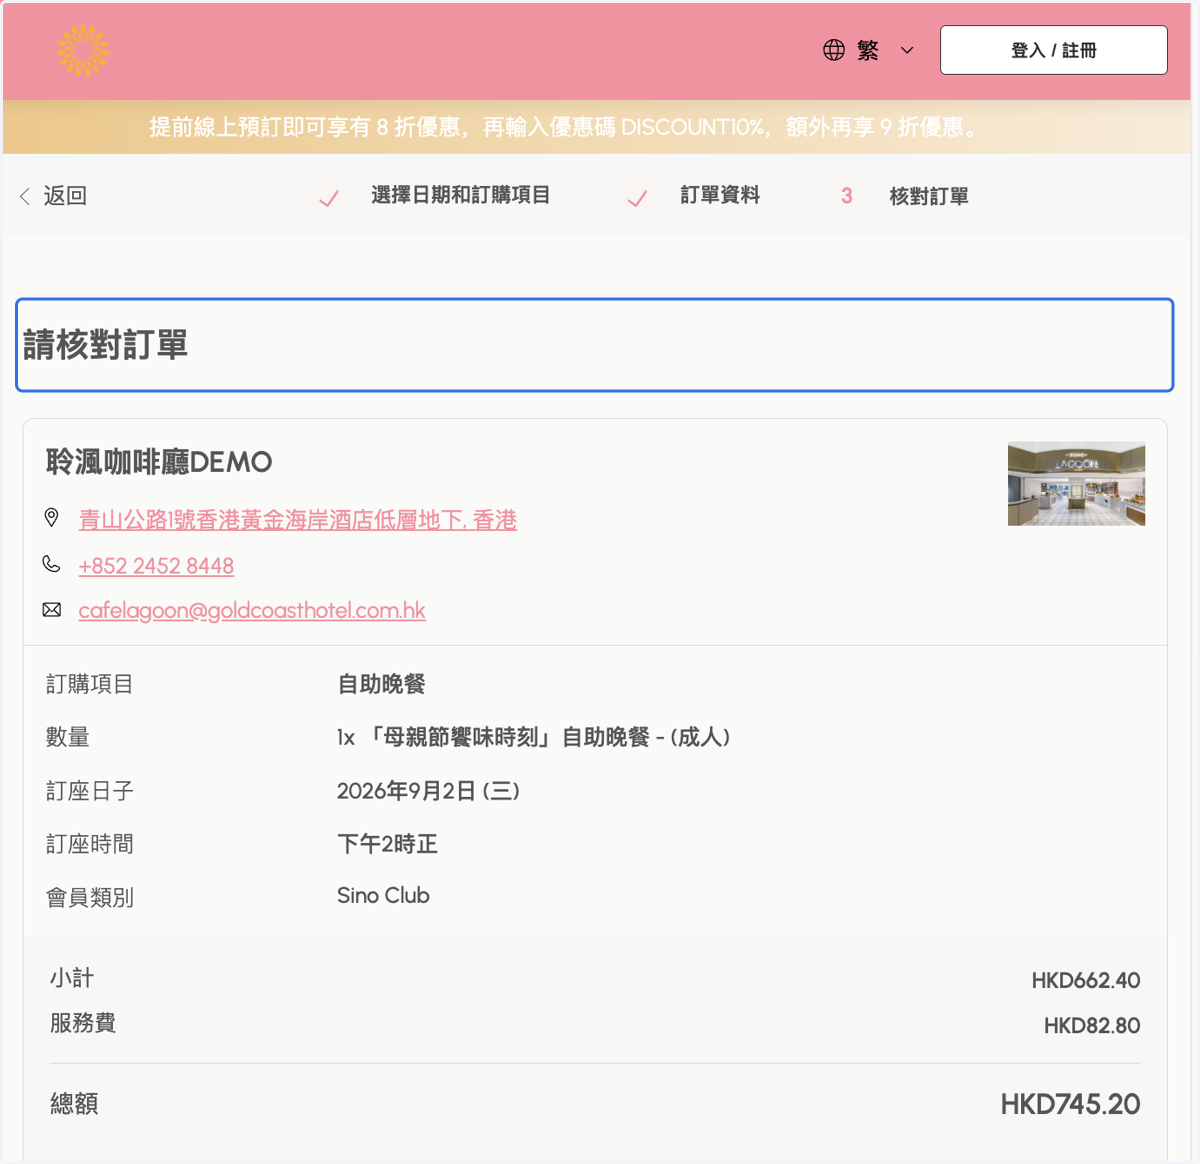This screenshot has width=1200, height=1164.
Task: Open the Lagoon restaurant thumbnail image
Action: pos(1076,484)
